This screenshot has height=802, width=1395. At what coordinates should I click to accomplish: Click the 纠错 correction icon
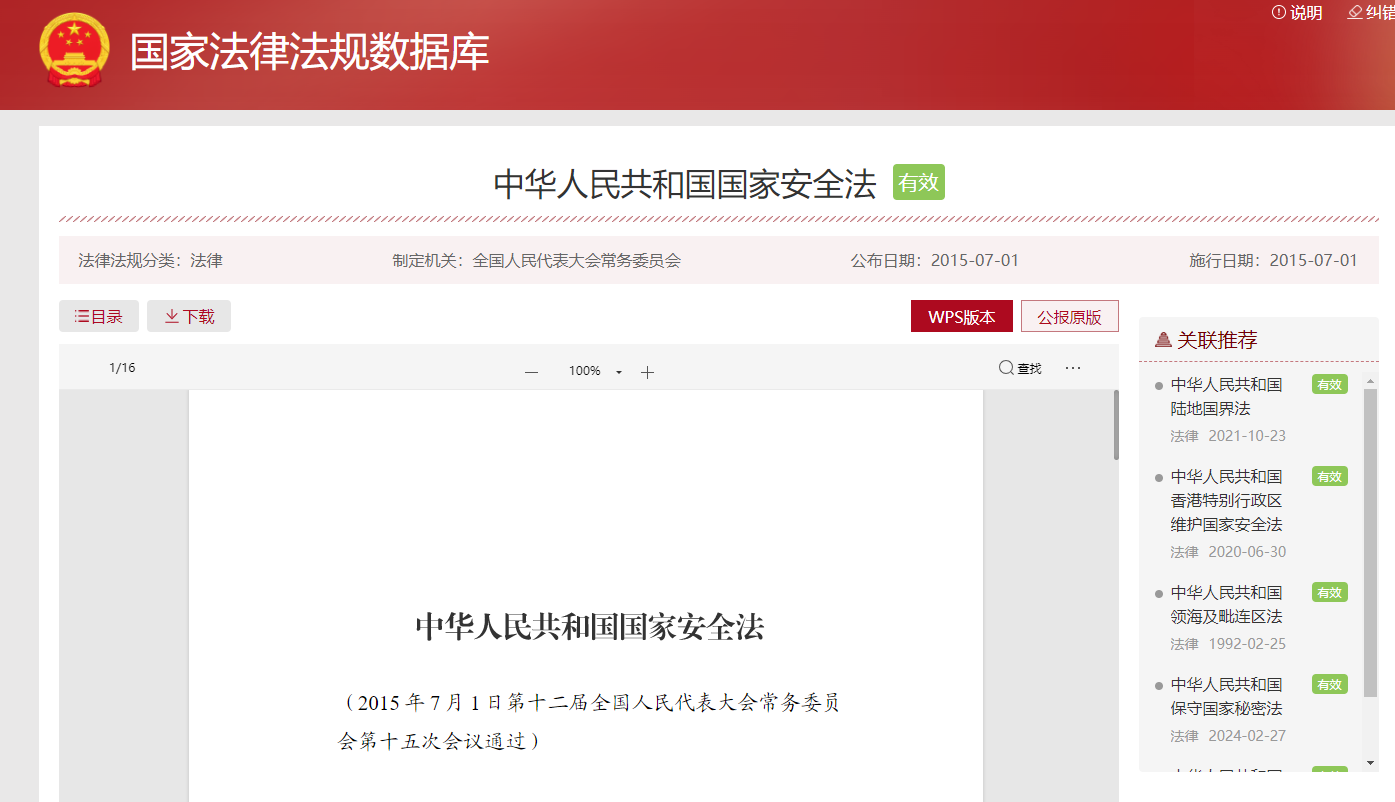[1355, 12]
